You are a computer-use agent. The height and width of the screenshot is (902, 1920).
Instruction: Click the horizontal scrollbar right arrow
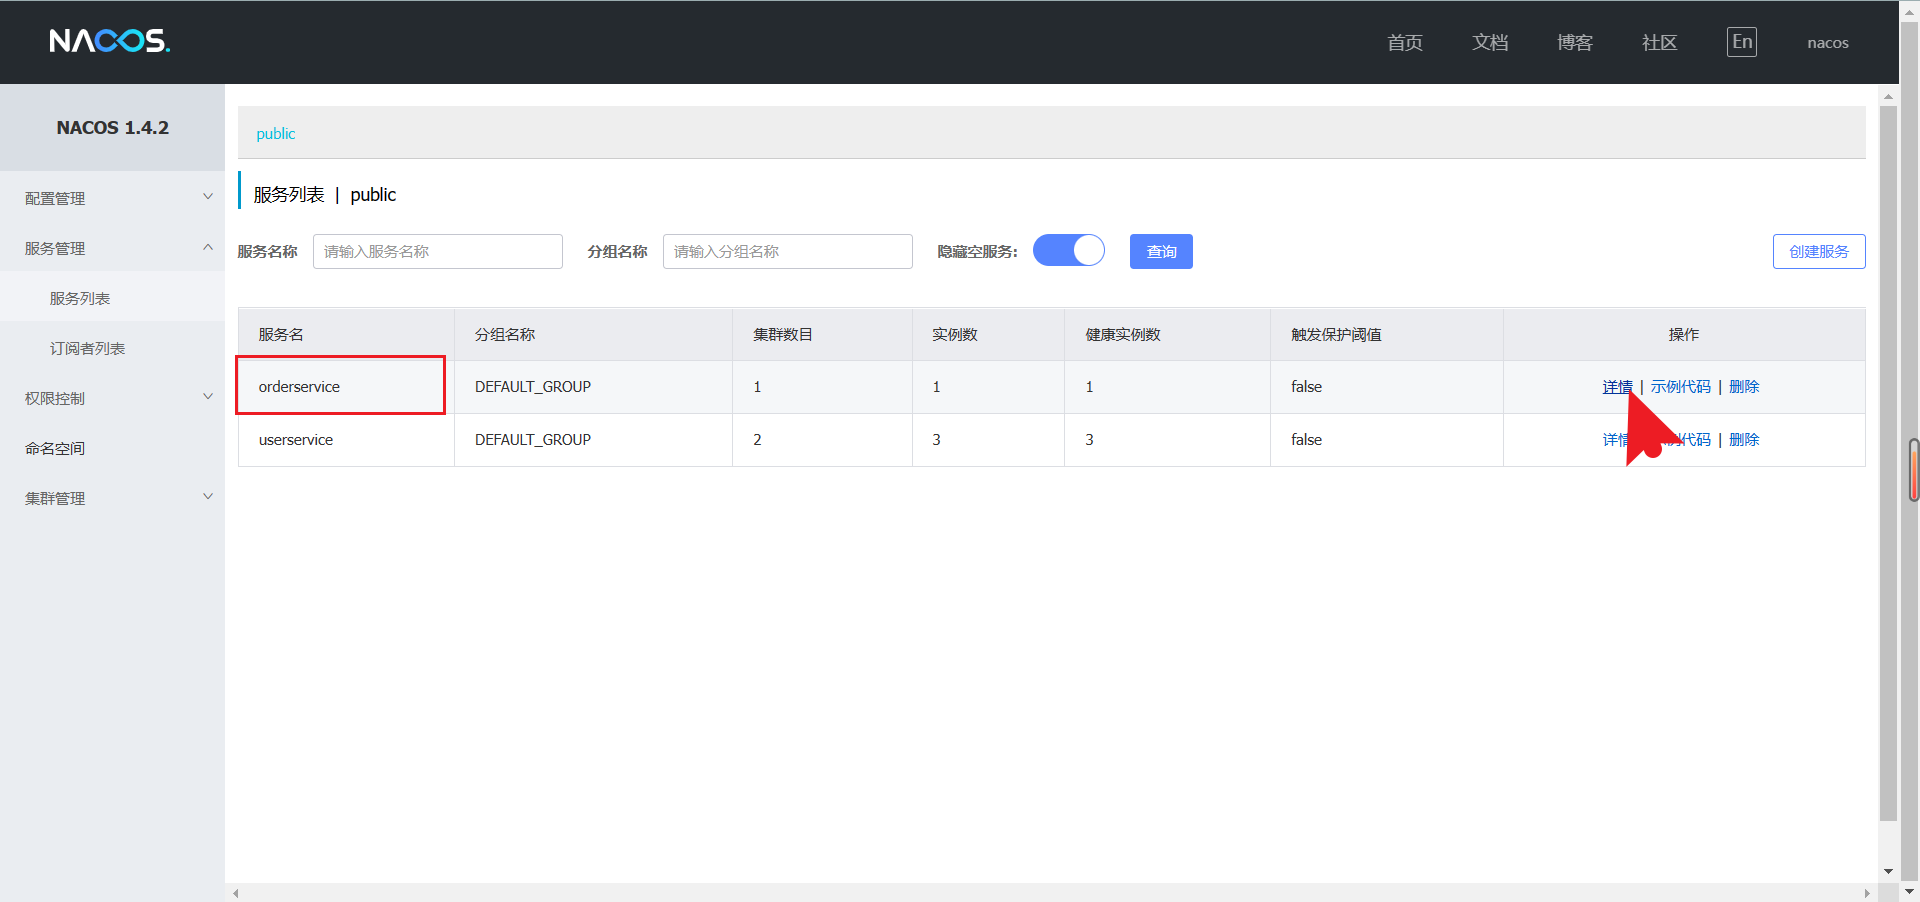pyautogui.click(x=1867, y=893)
